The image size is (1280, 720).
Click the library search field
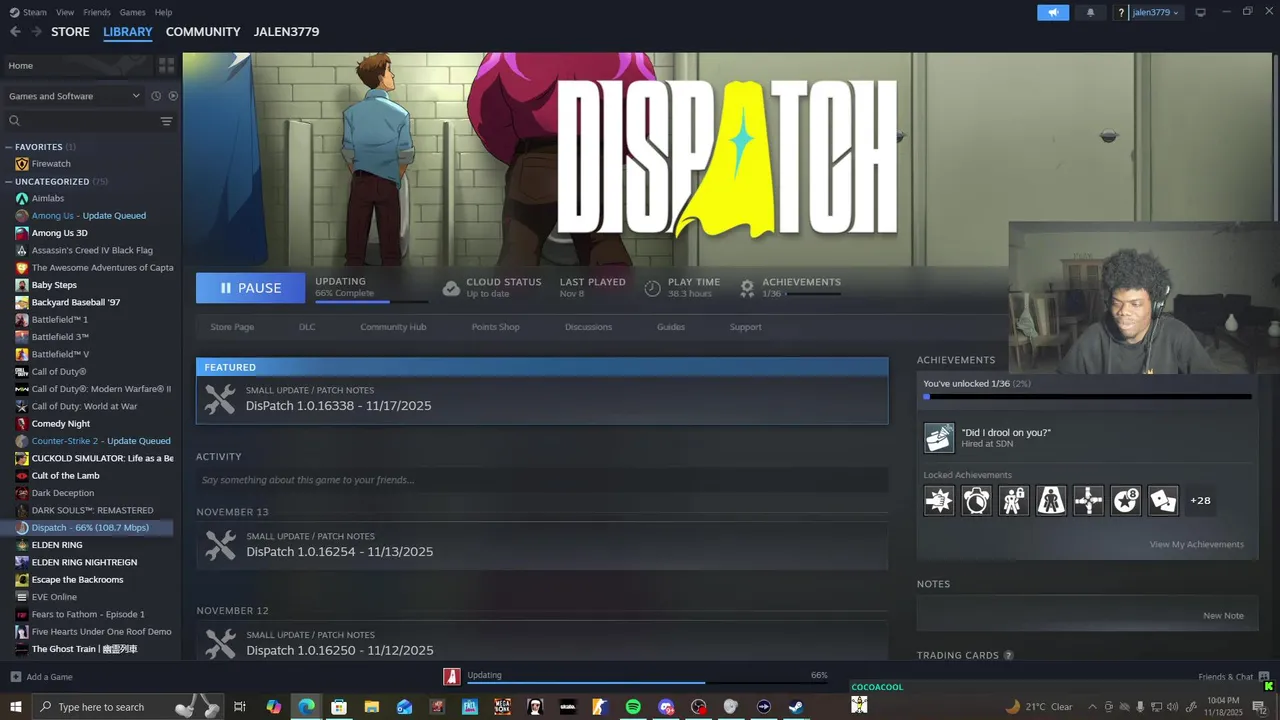click(x=90, y=121)
